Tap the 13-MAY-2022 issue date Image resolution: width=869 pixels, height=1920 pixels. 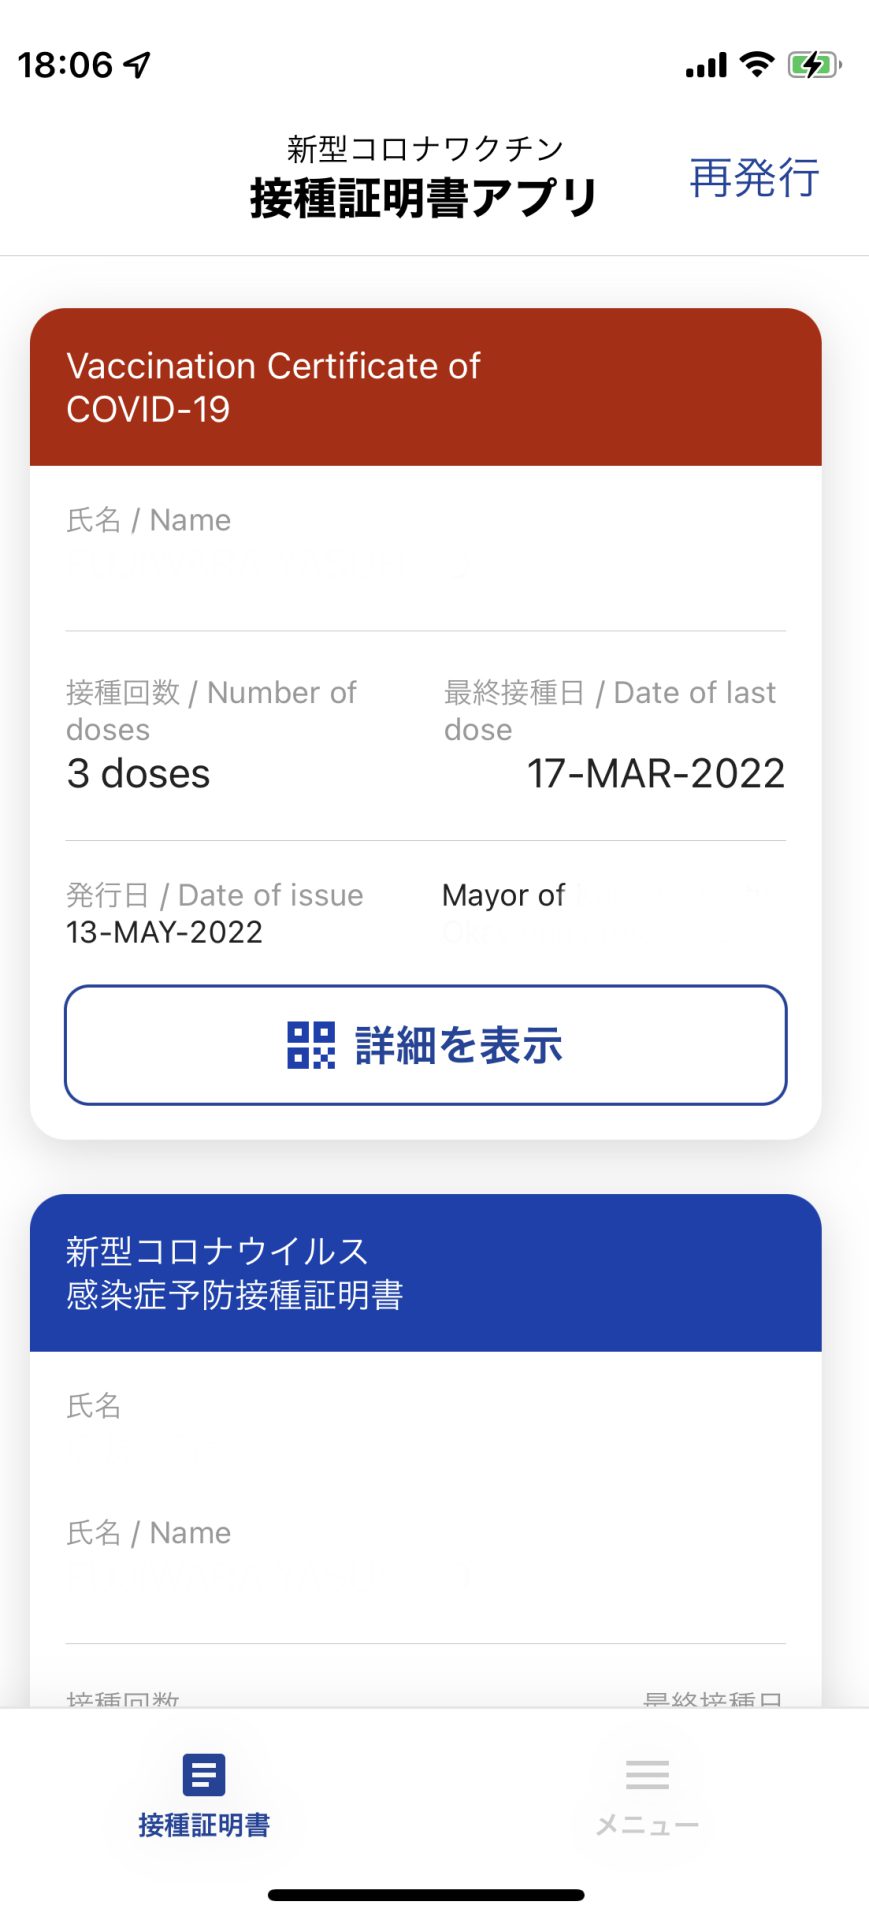click(x=164, y=932)
